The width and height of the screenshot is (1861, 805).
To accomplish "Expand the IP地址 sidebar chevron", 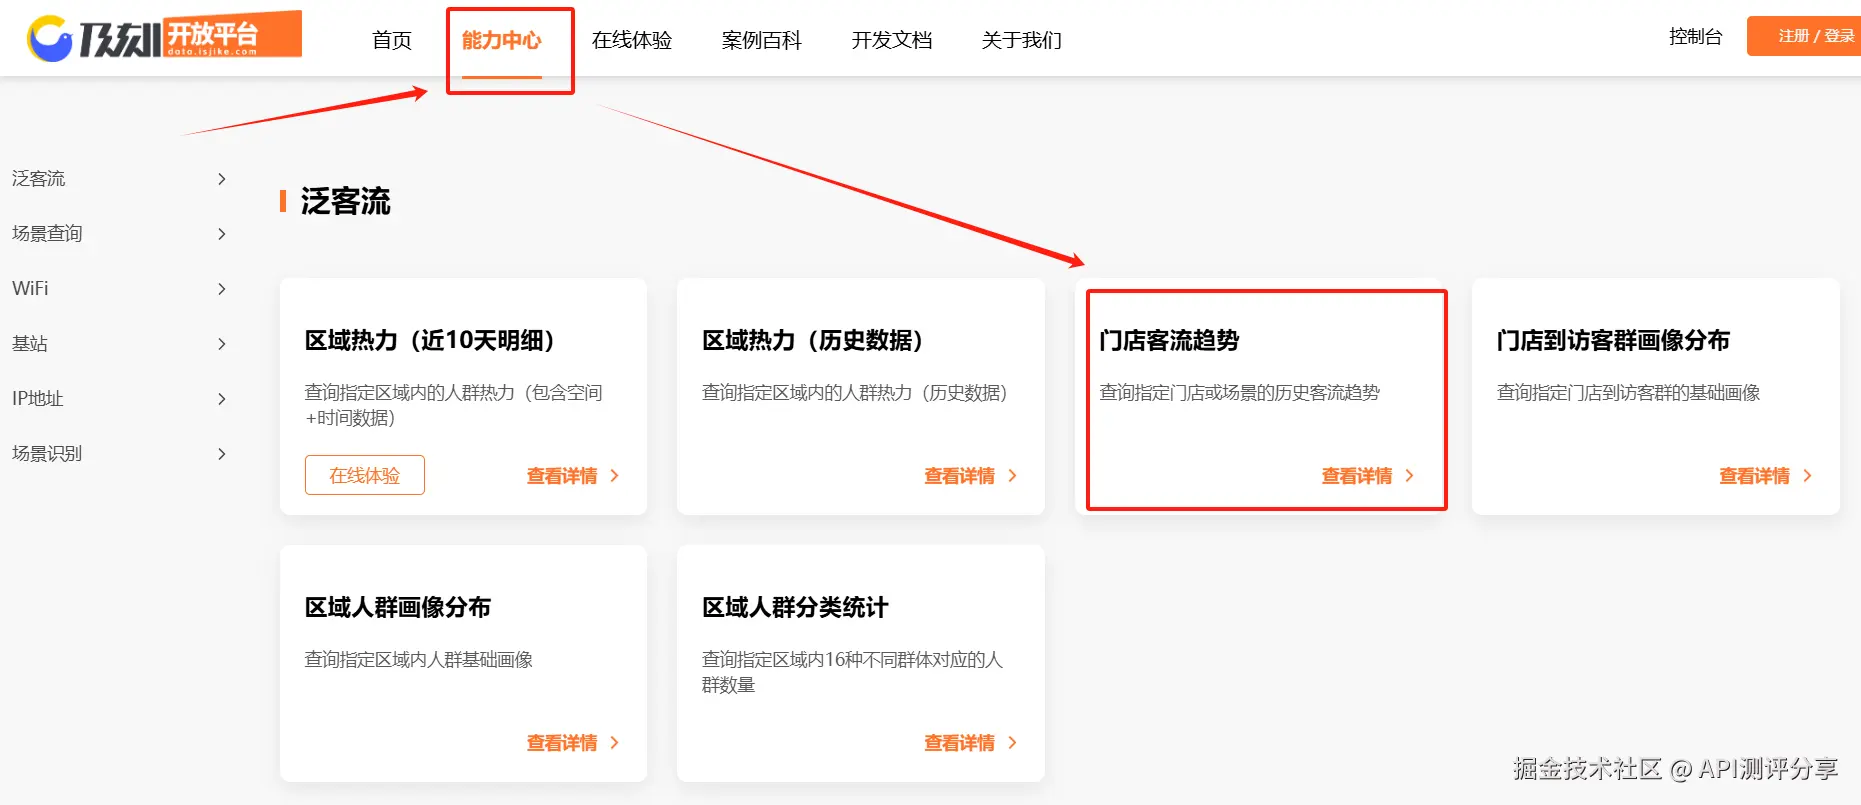I will pos(222,399).
